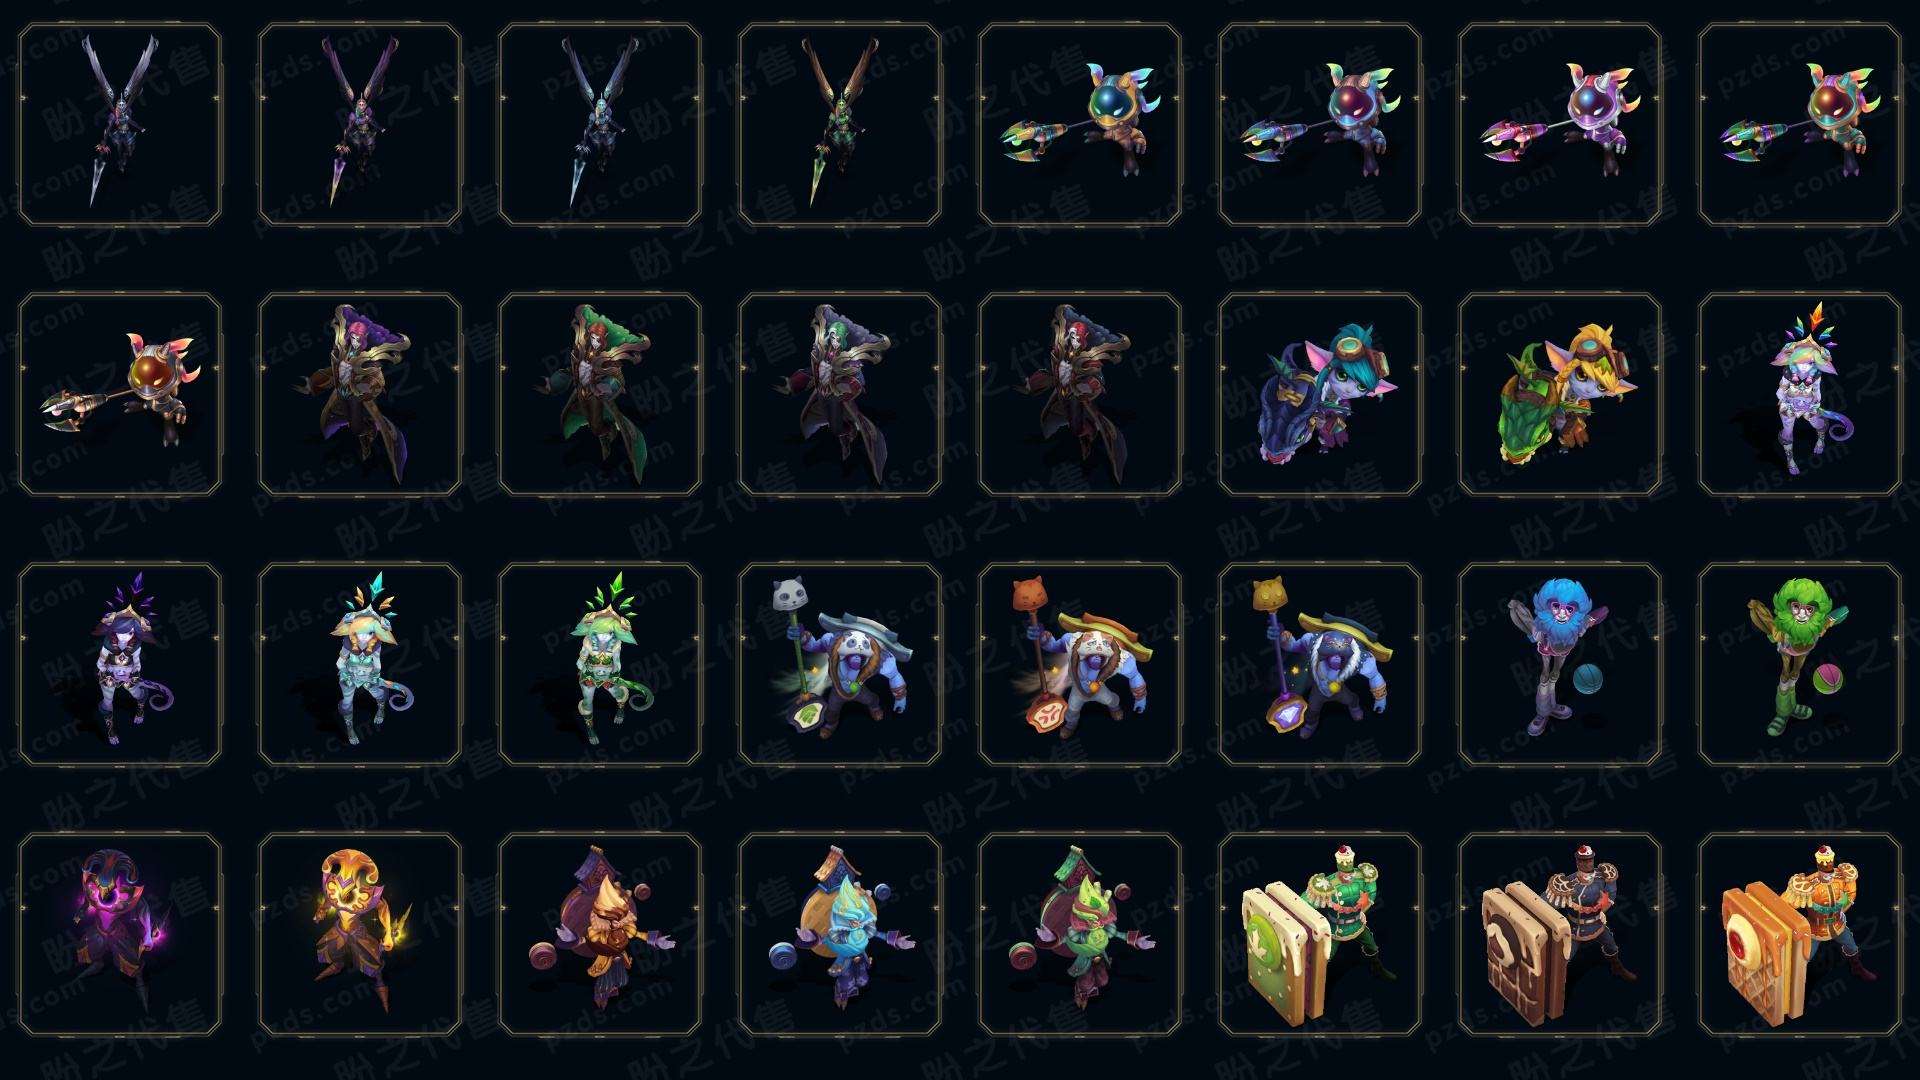Choose the orange cat-staff ogre skin
Viewport: 1920px width, 1080px height.
coord(1079,664)
